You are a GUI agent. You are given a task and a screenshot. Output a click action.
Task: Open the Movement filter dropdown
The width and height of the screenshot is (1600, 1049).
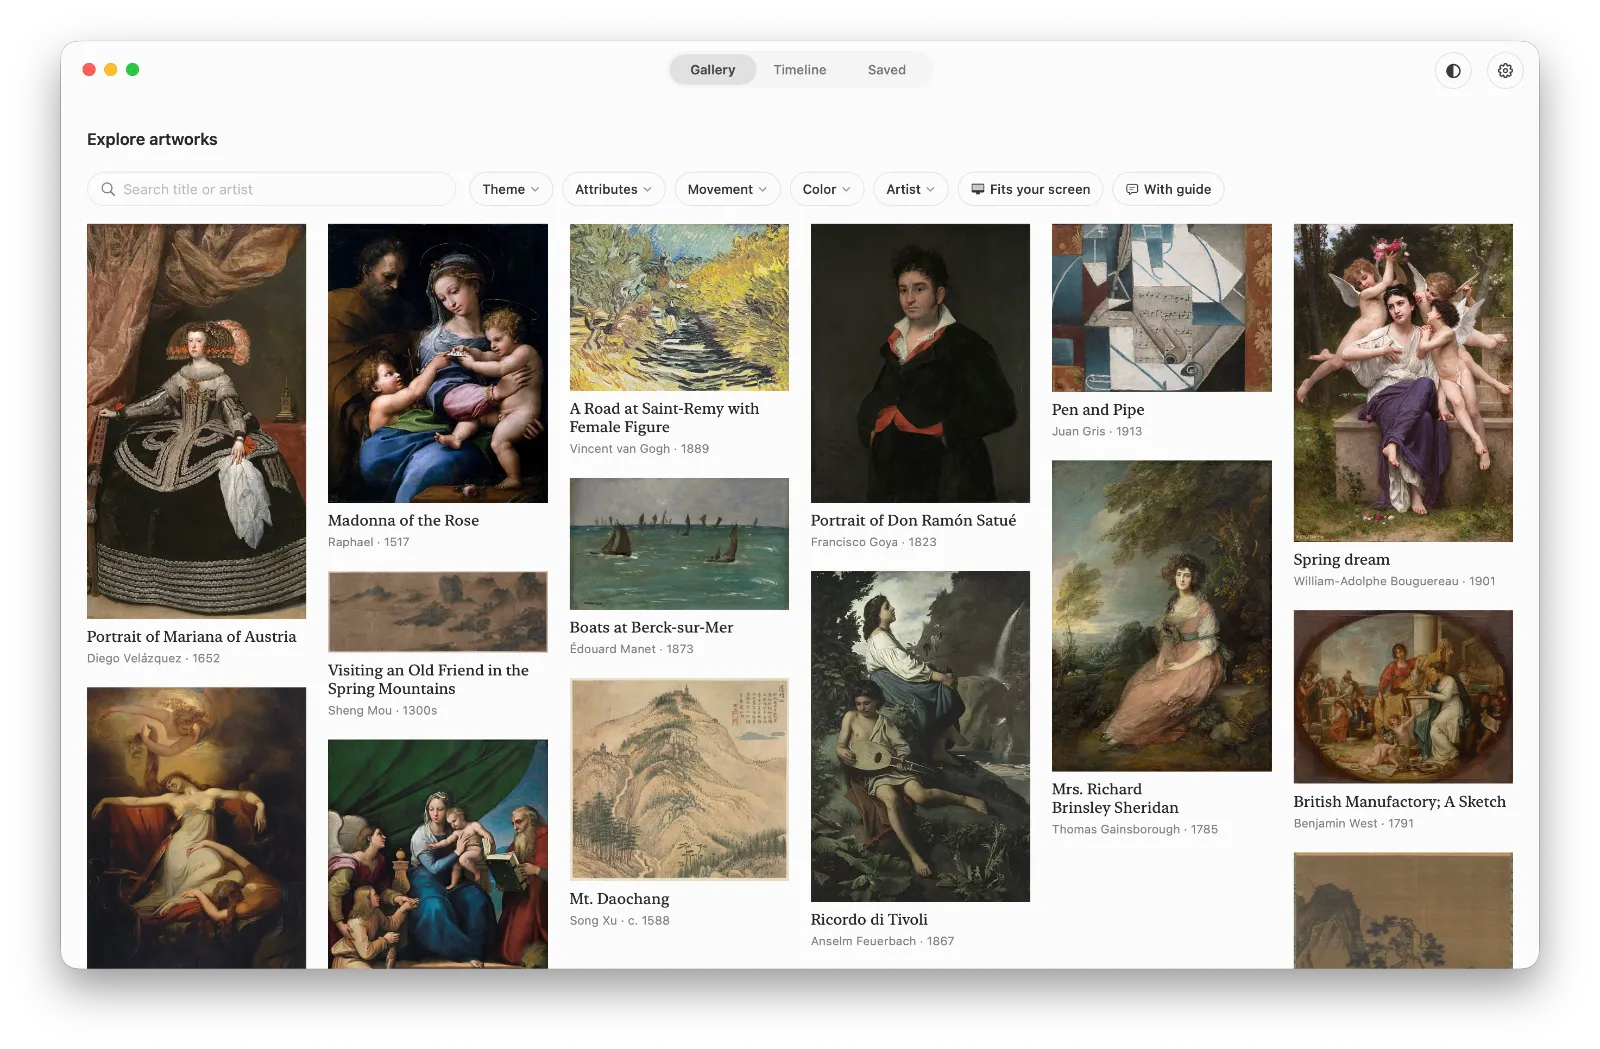727,189
